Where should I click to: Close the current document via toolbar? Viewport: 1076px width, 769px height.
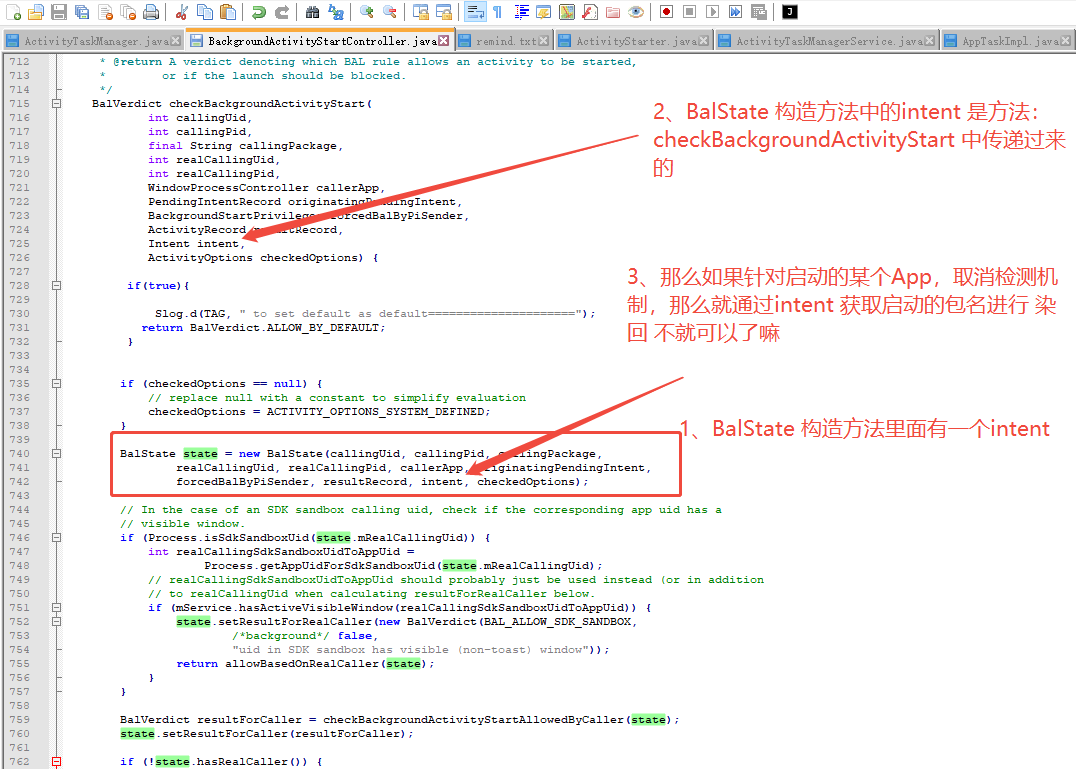[x=106, y=12]
